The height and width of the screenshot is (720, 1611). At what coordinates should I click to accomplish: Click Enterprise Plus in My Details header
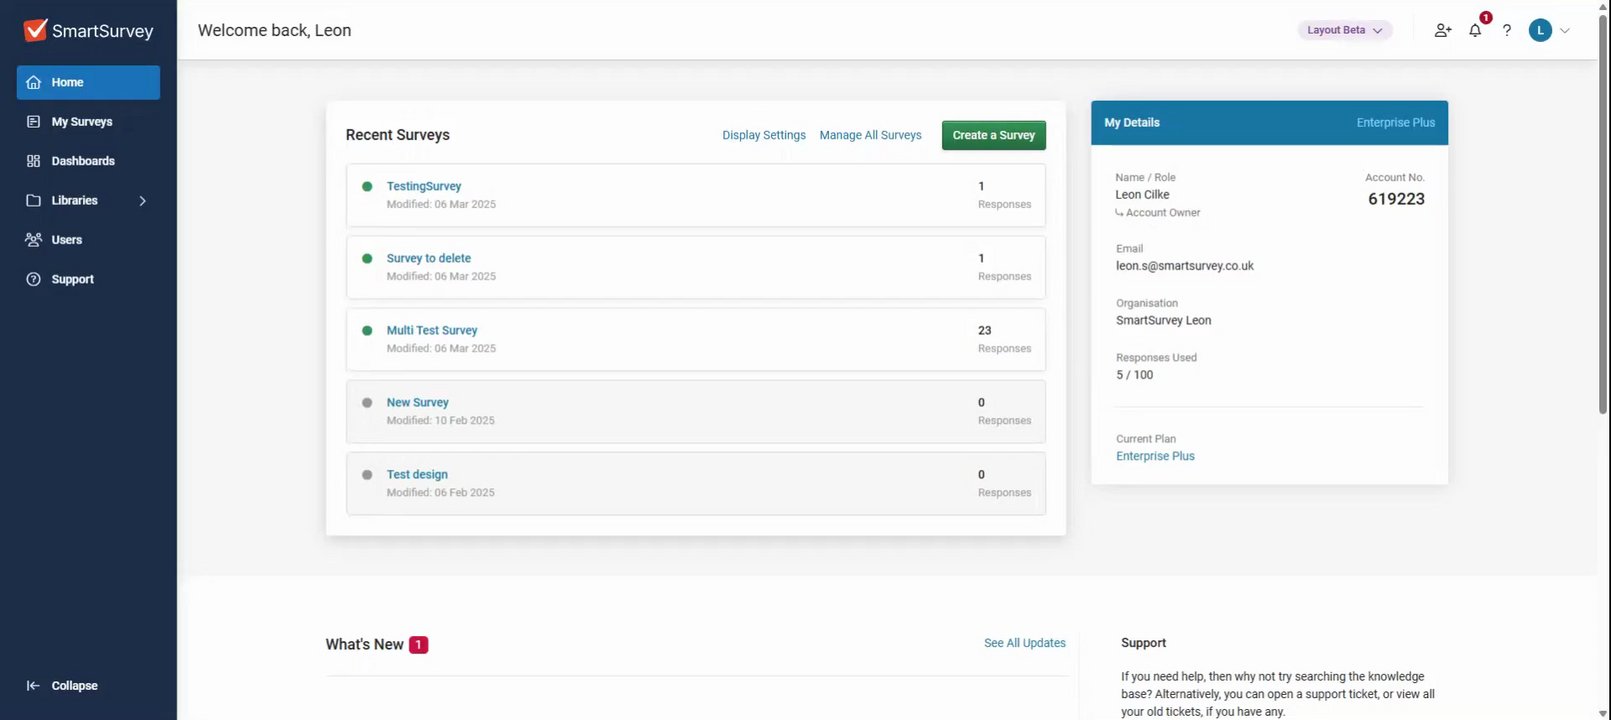1395,123
